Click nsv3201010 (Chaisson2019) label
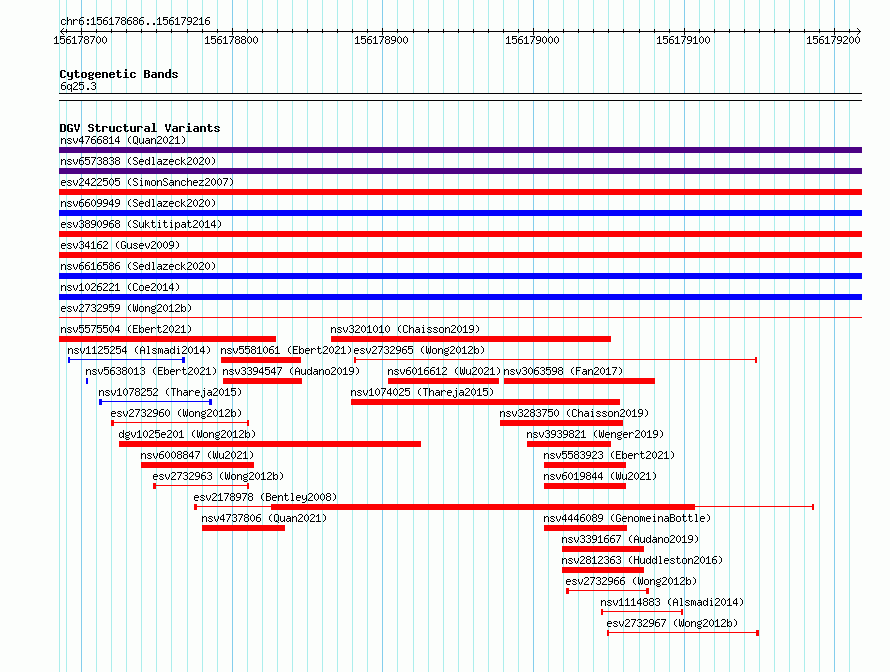 (405, 329)
